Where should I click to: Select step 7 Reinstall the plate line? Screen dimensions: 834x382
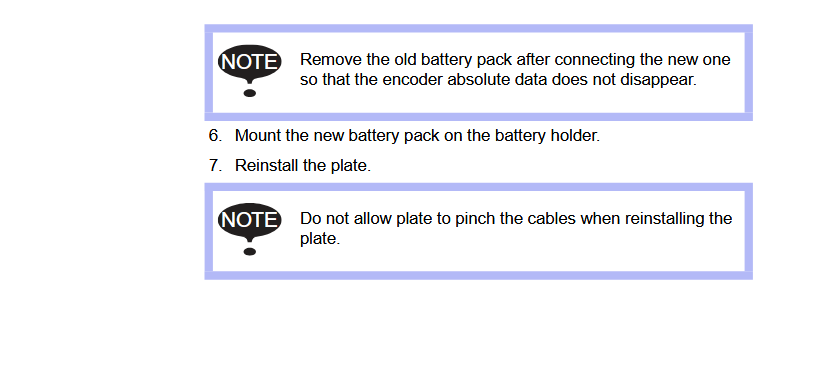coord(290,165)
